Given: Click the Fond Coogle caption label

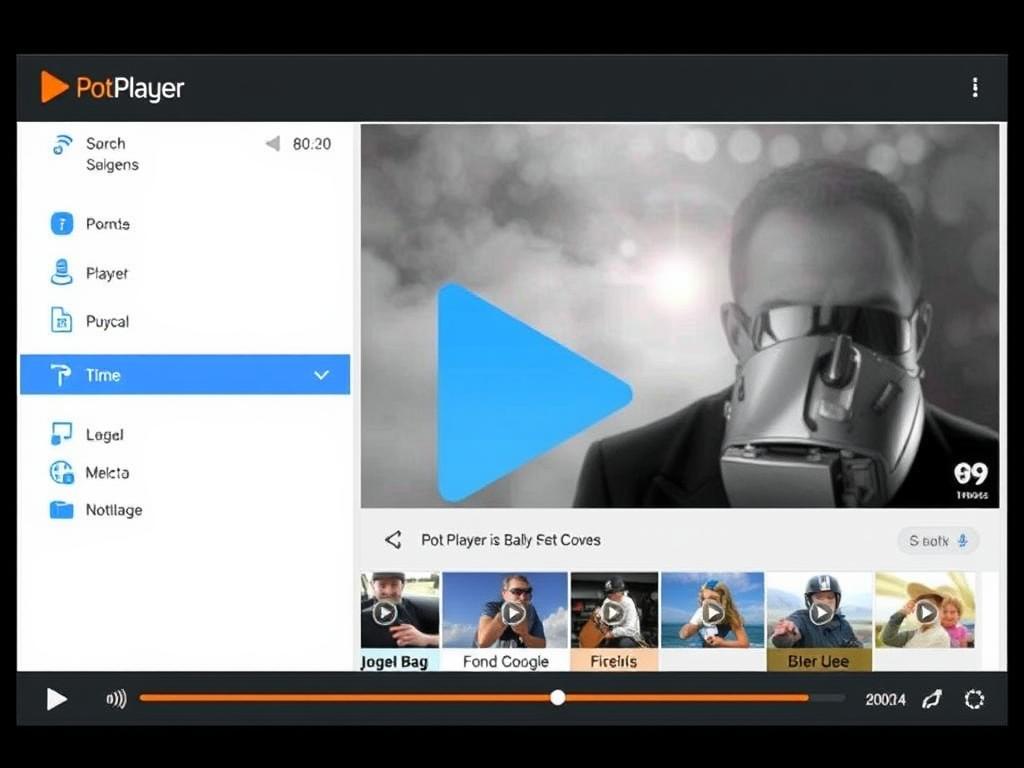Looking at the screenshot, I should [x=505, y=661].
